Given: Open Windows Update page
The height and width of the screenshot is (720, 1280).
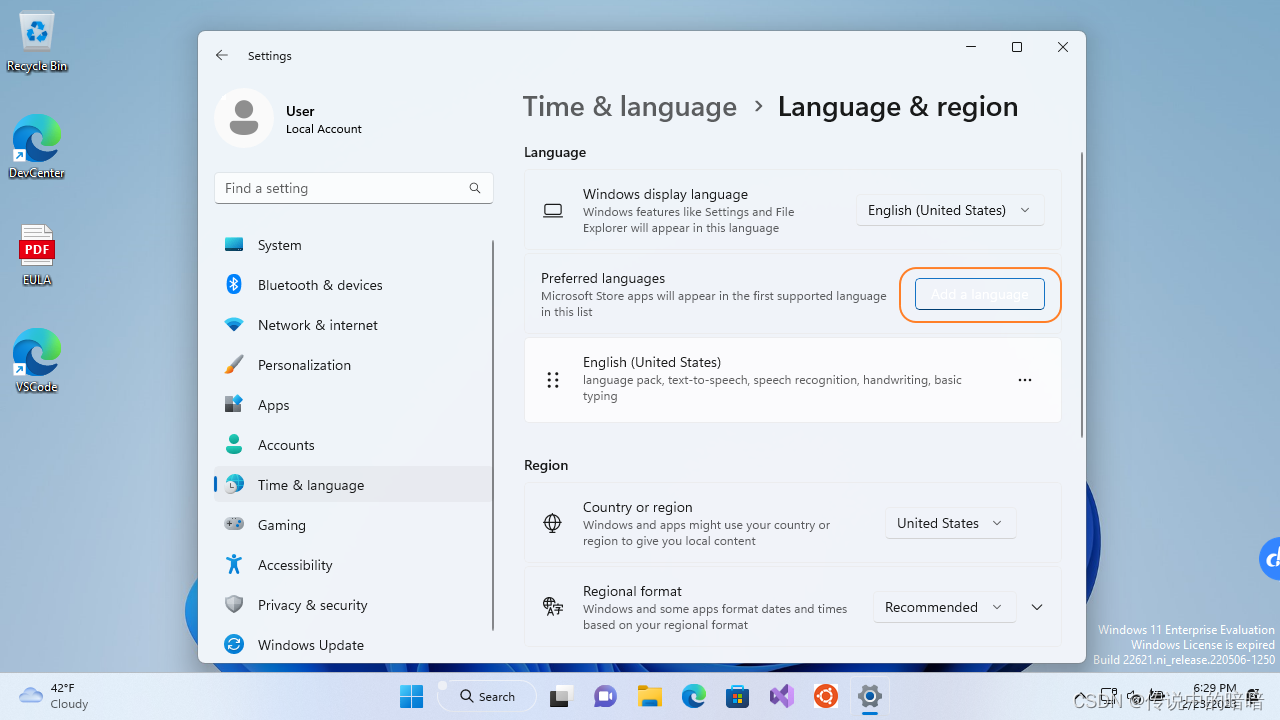Looking at the screenshot, I should coord(353,645).
